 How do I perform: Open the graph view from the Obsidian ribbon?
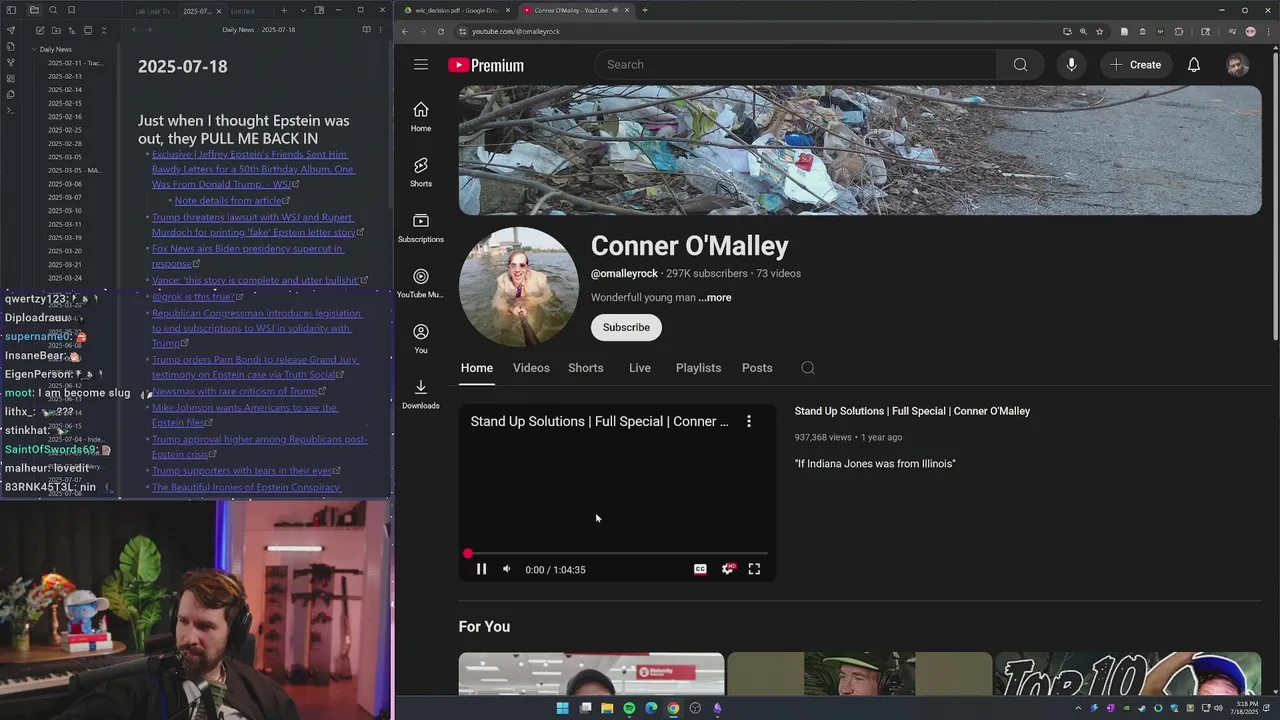point(11,62)
